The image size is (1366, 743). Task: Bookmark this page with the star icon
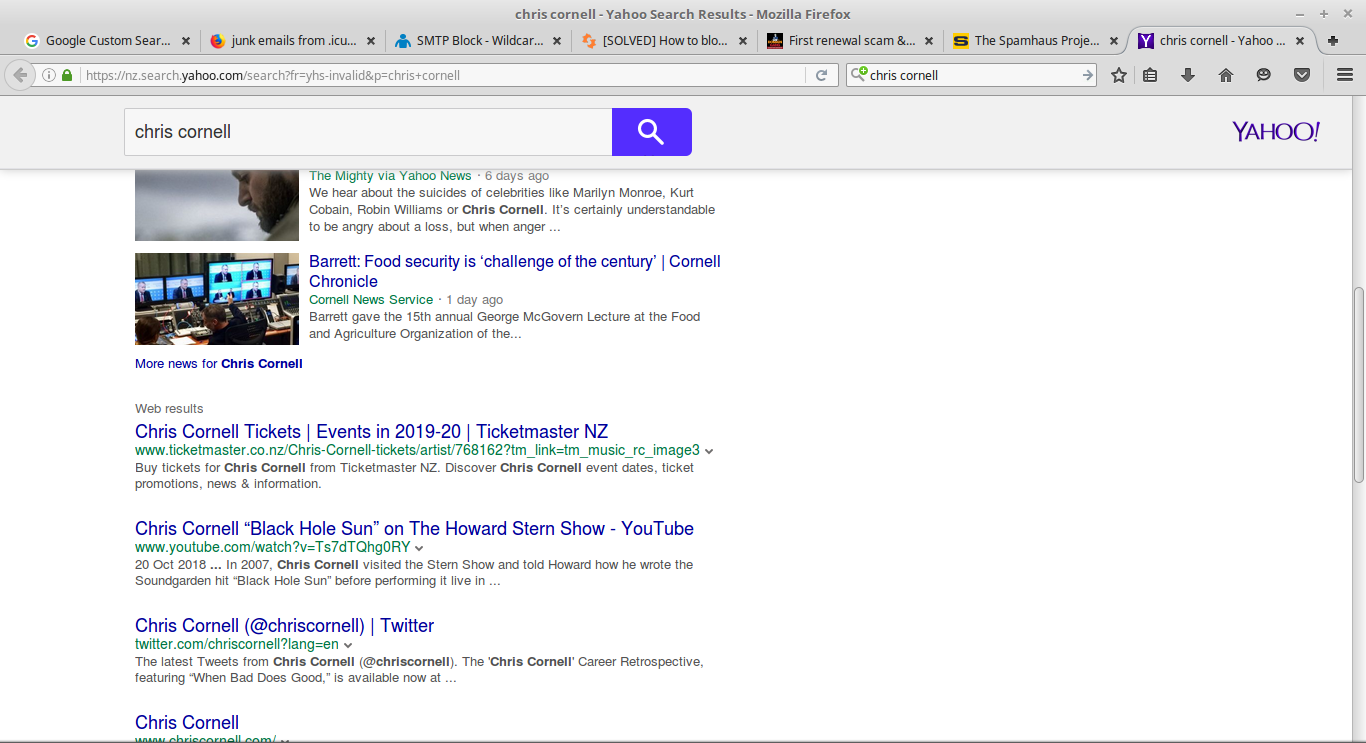tap(1119, 75)
